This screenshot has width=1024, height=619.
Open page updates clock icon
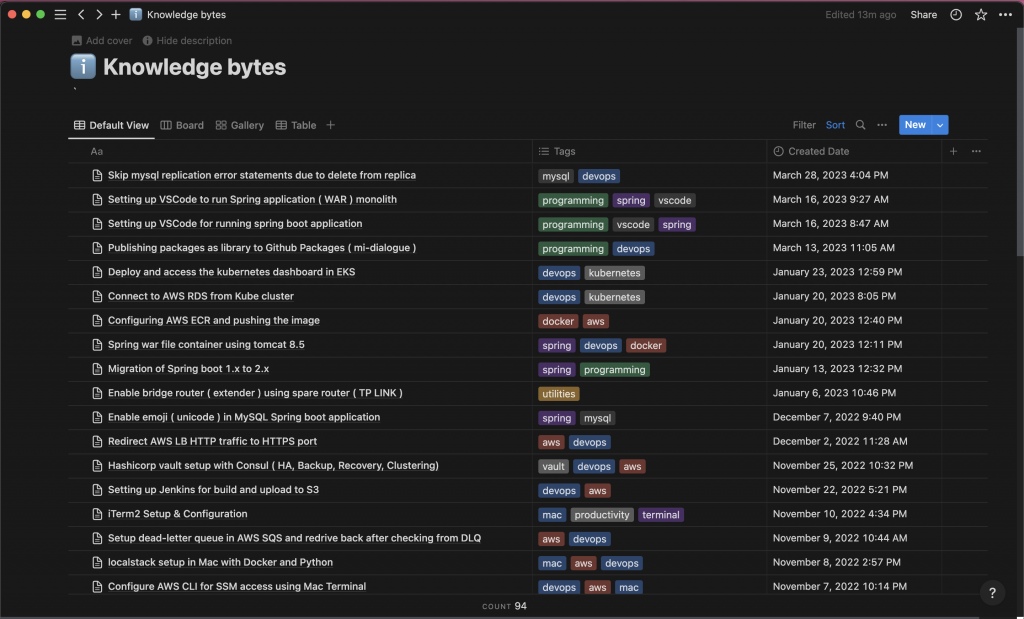tap(956, 14)
